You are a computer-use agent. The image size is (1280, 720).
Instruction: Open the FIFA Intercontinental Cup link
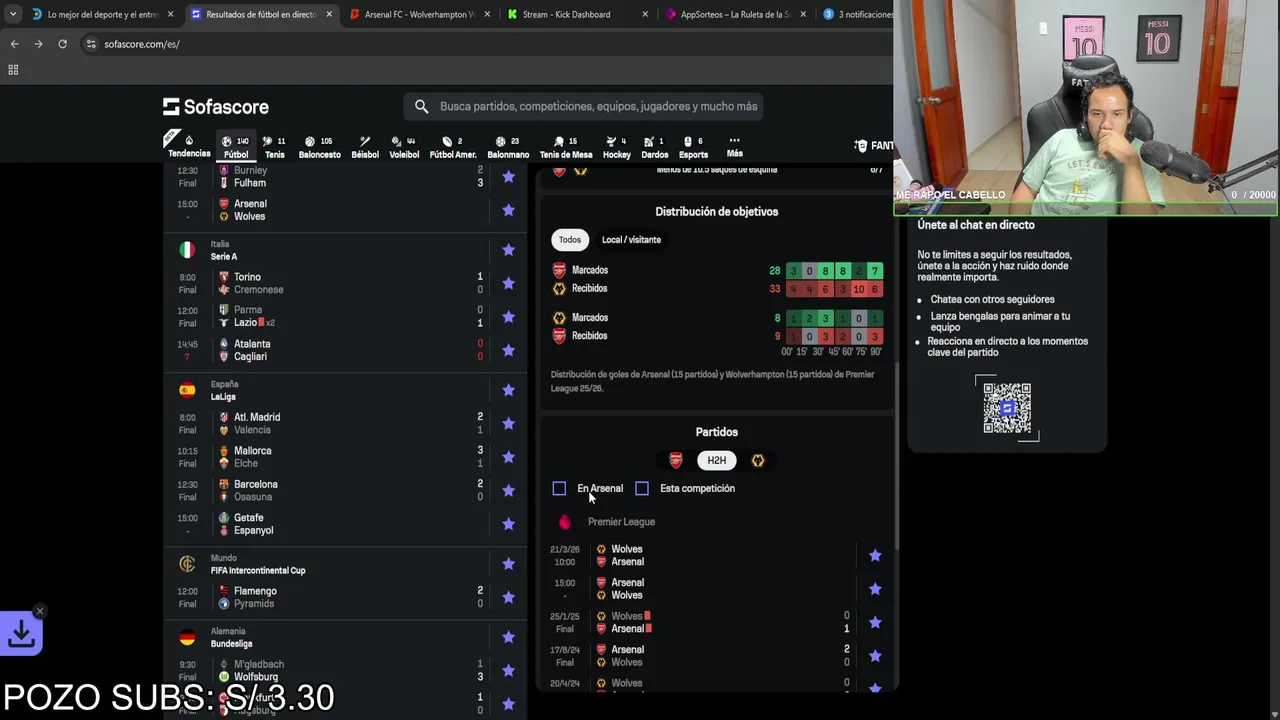click(x=258, y=571)
